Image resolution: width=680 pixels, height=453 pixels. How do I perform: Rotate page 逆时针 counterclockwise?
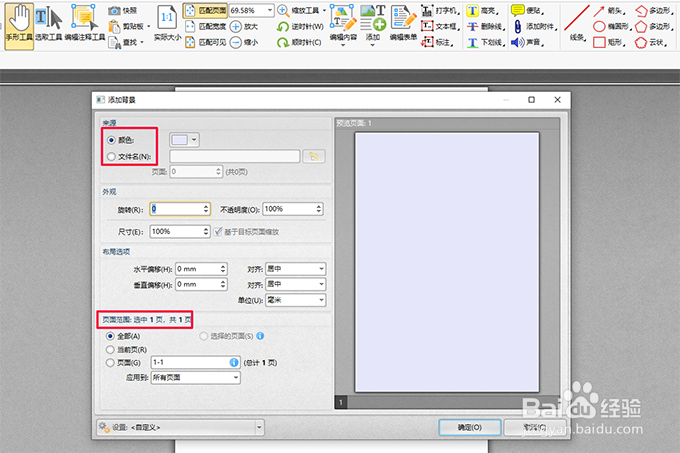click(300, 26)
